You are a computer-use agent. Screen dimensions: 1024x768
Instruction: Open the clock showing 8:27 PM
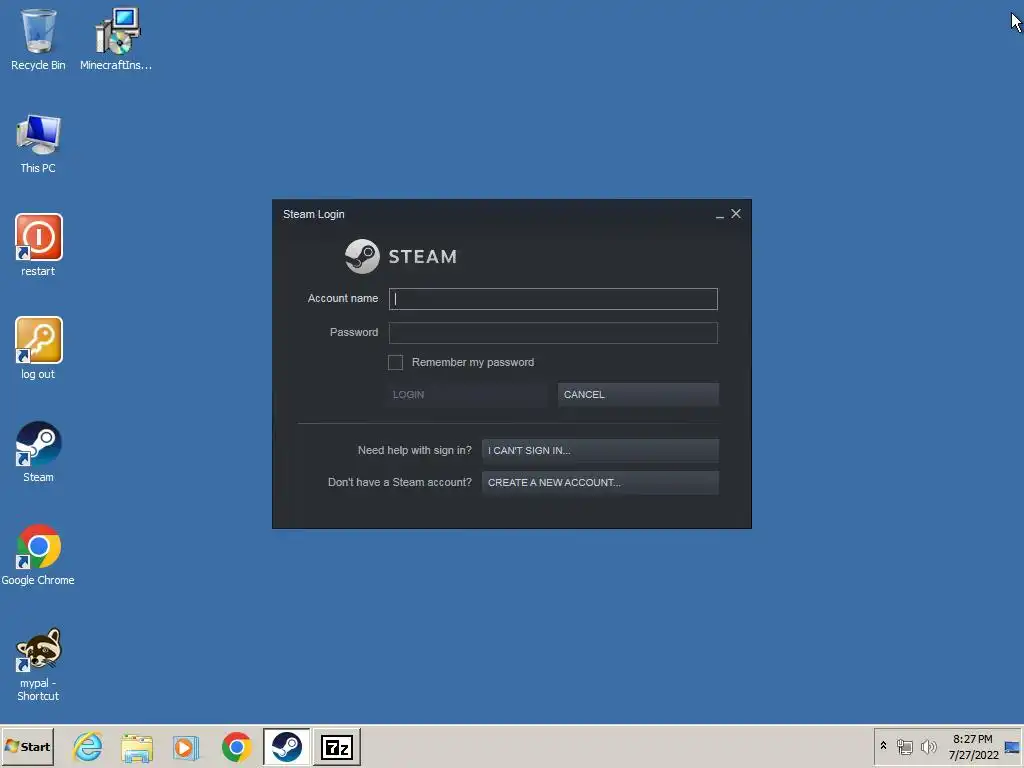pyautogui.click(x=973, y=746)
